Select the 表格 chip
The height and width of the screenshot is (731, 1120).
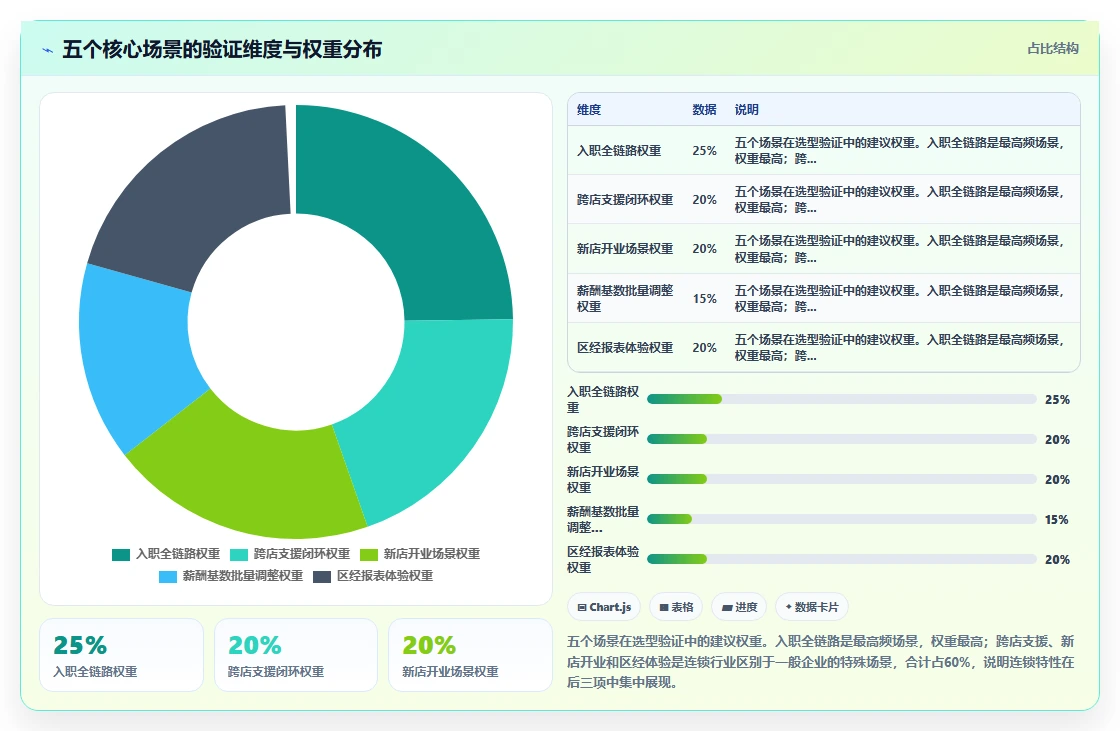(x=676, y=607)
